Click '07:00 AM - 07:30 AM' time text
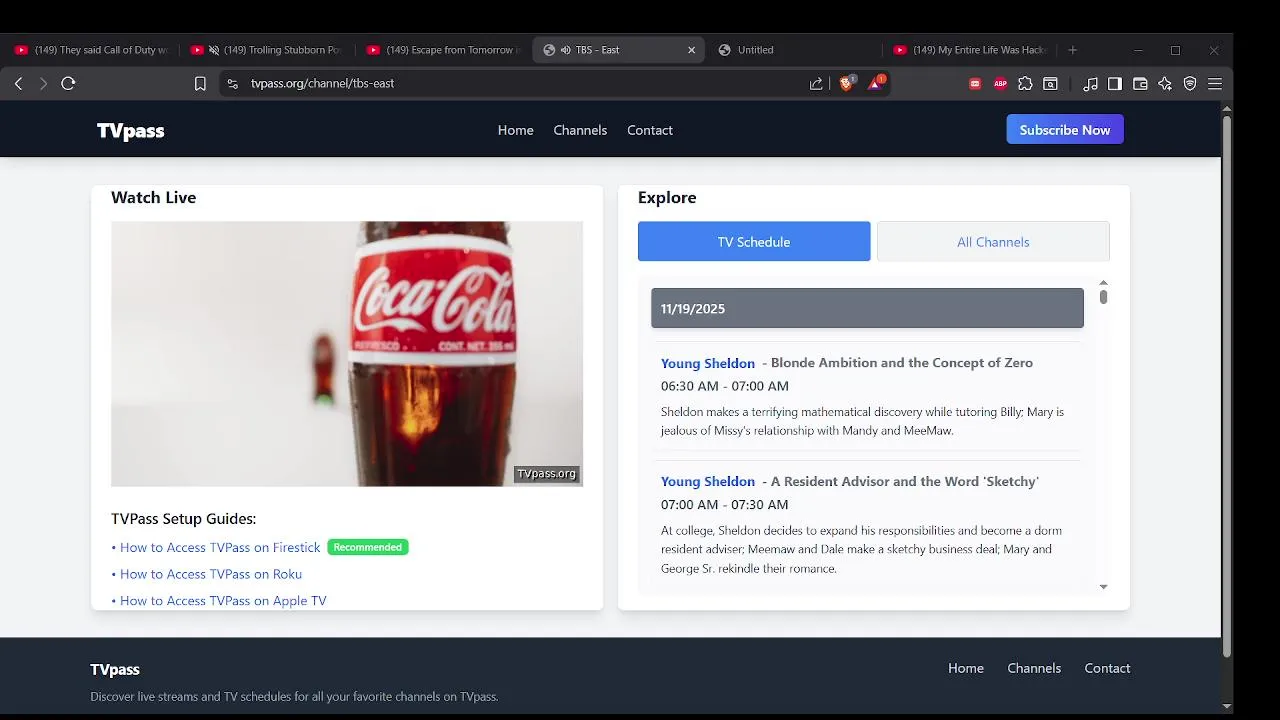The height and width of the screenshot is (720, 1280). click(724, 505)
